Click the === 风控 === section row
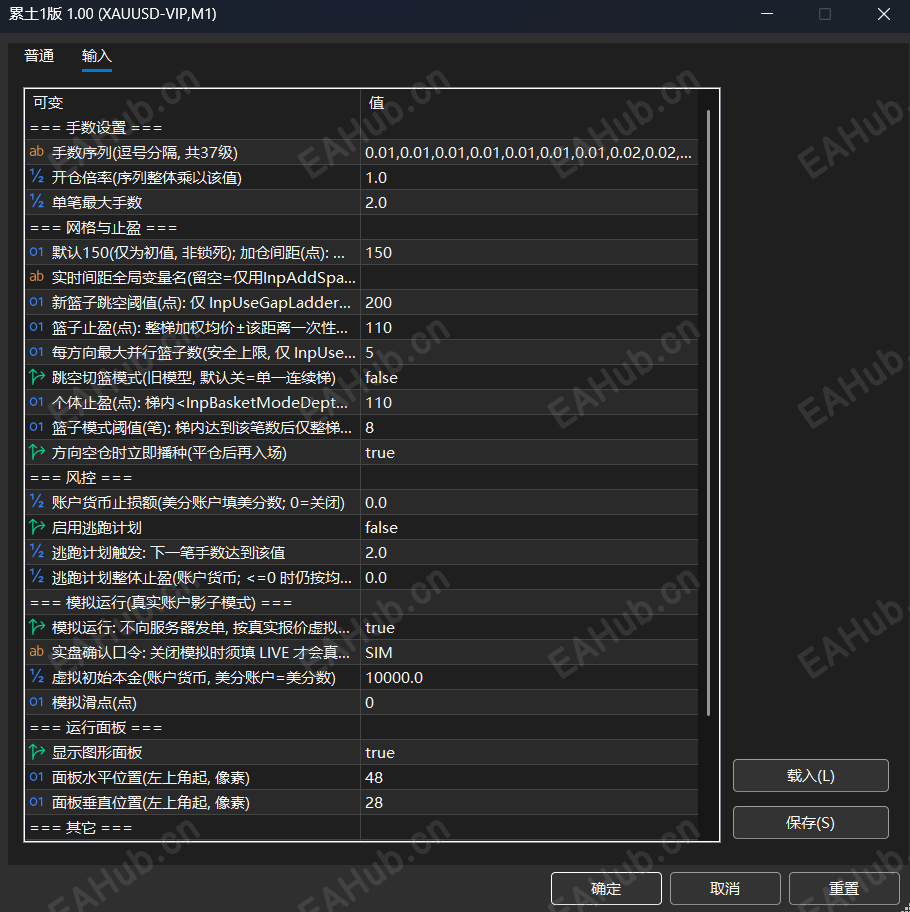910x912 pixels. tap(362, 478)
